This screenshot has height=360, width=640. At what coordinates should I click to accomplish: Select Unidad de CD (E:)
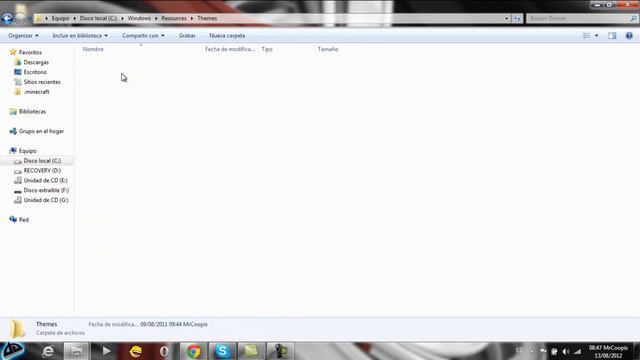(x=45, y=180)
